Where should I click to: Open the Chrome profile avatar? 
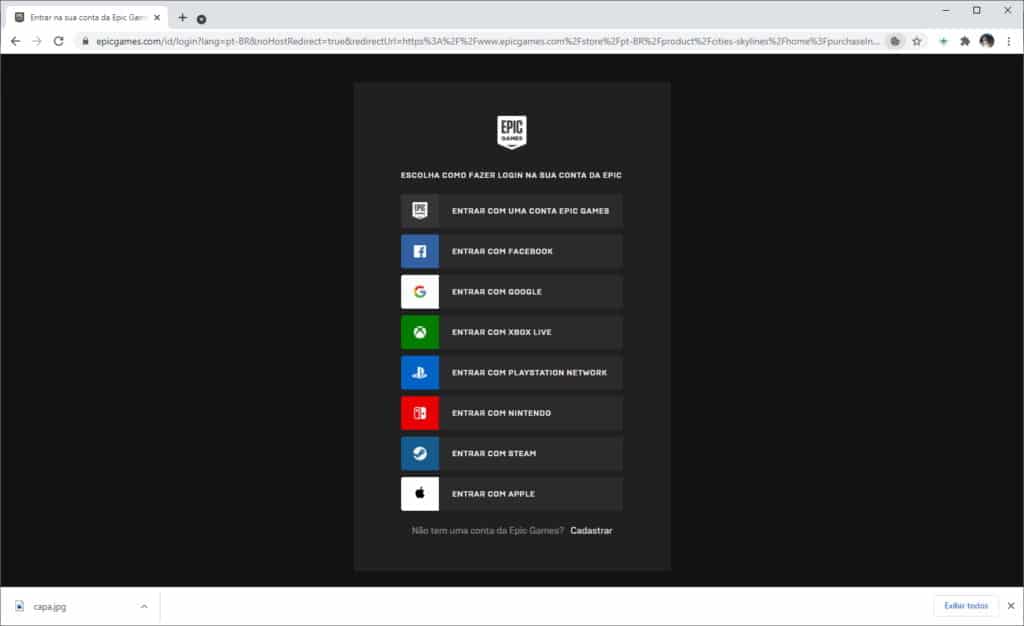(x=987, y=41)
